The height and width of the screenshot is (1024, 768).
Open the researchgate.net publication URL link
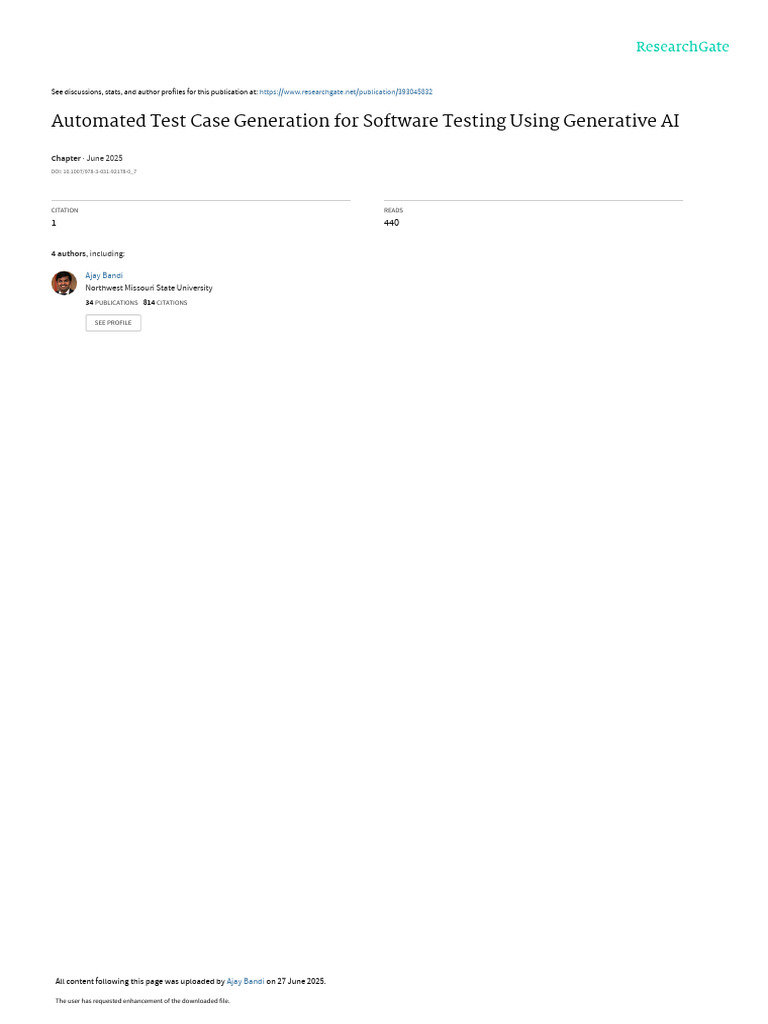click(345, 92)
